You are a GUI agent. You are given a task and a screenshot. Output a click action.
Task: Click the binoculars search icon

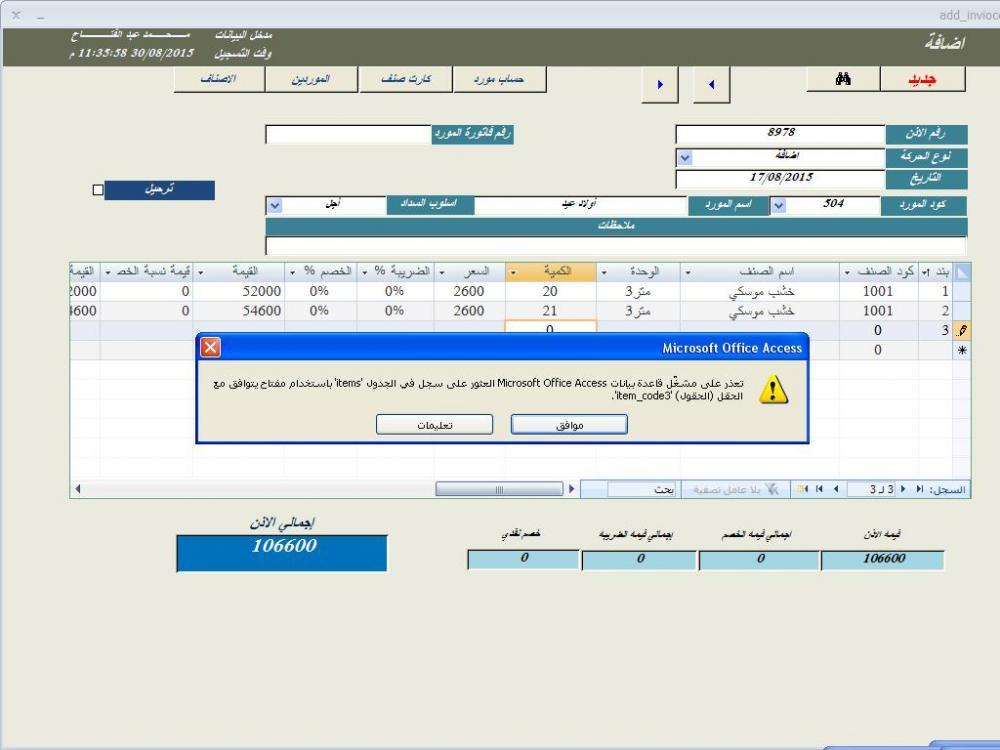point(843,80)
